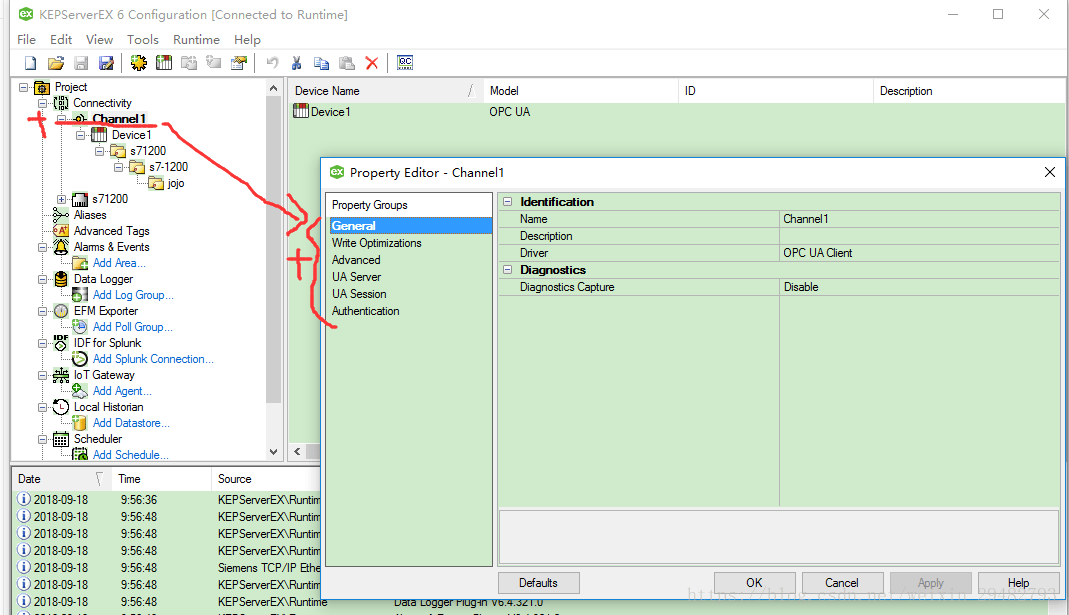Click the Add Datastore link

coord(131,423)
